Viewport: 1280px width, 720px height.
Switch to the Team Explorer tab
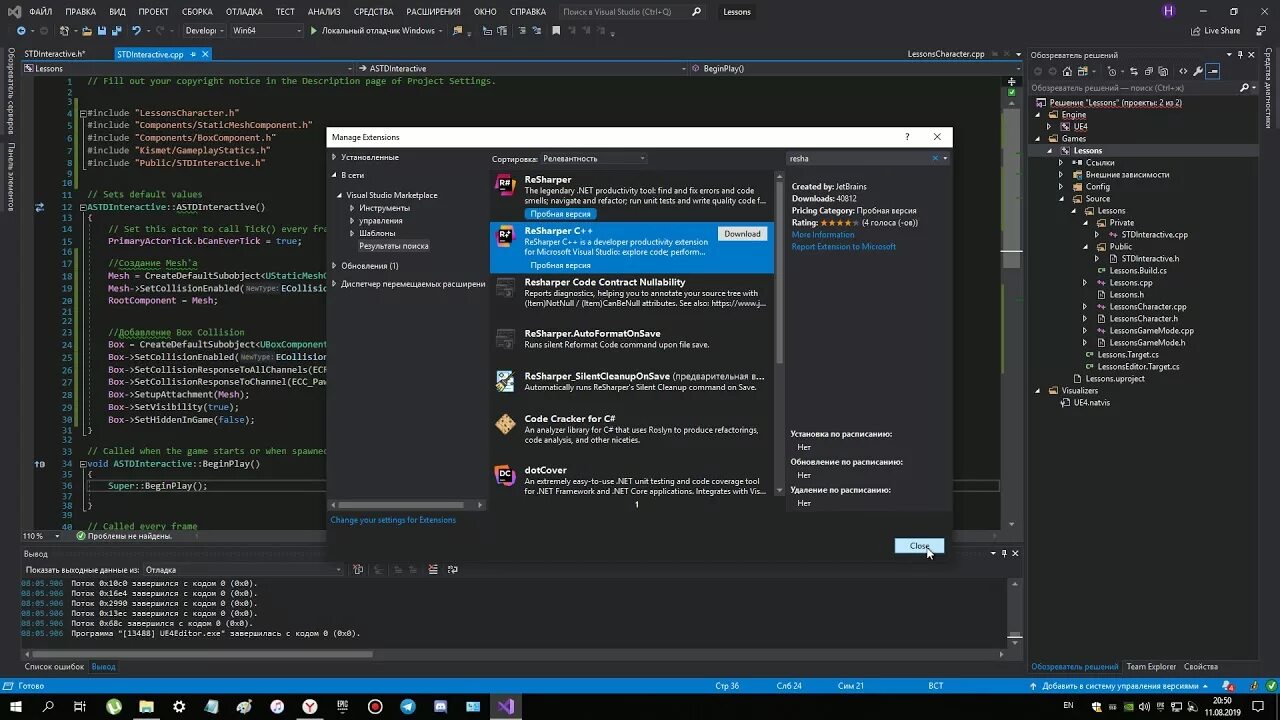tap(1151, 667)
